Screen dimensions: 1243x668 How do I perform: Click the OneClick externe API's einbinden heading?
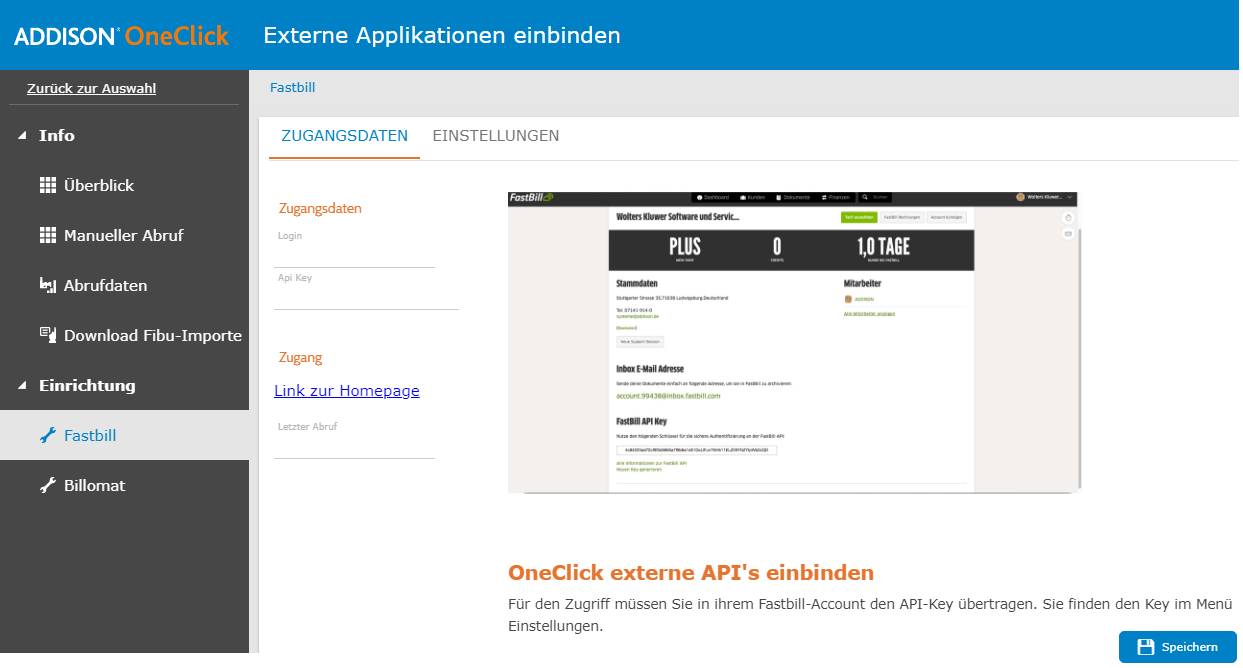pyautogui.click(x=691, y=573)
